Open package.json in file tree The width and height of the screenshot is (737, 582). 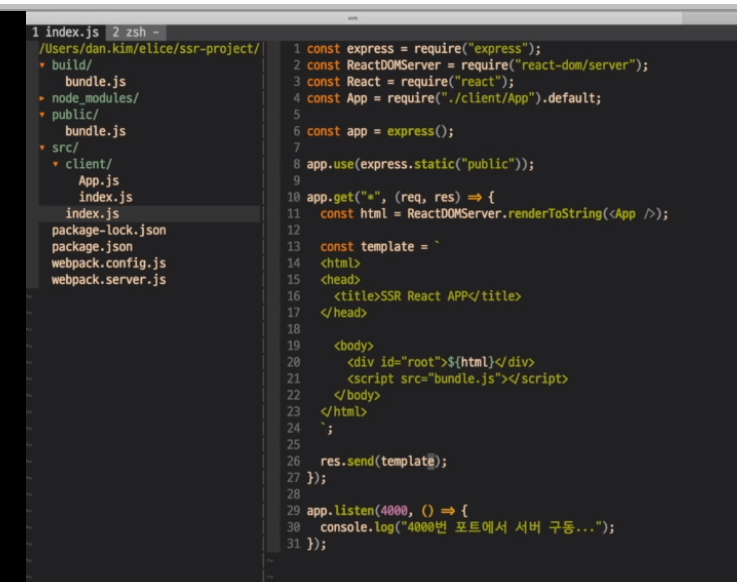92,246
